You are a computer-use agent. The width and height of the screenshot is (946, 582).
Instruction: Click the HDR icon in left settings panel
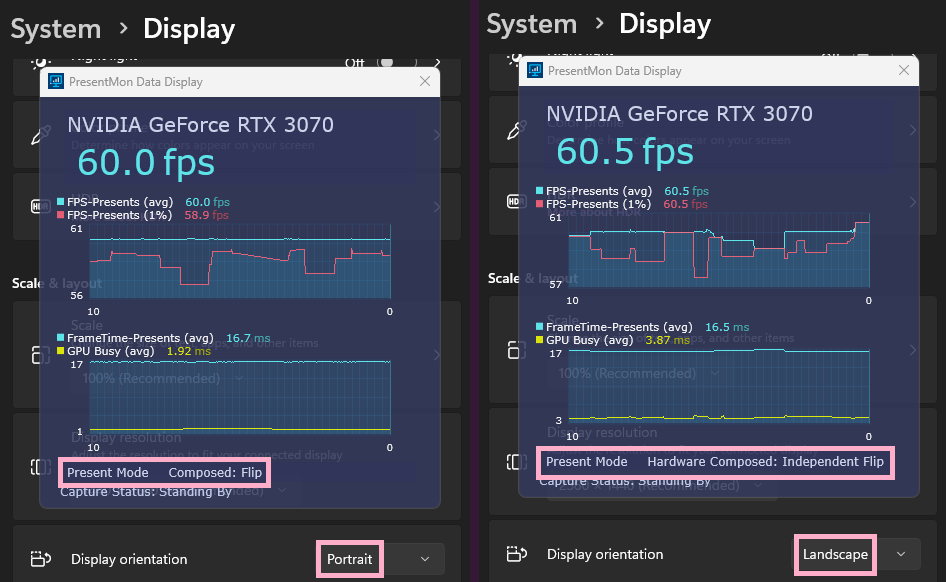click(40, 206)
